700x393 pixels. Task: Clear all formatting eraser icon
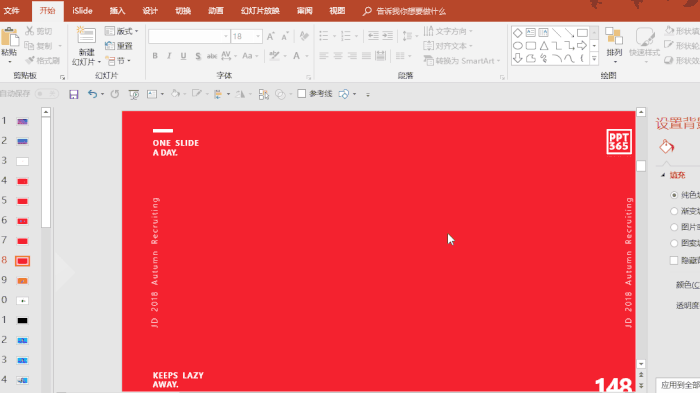pos(304,36)
